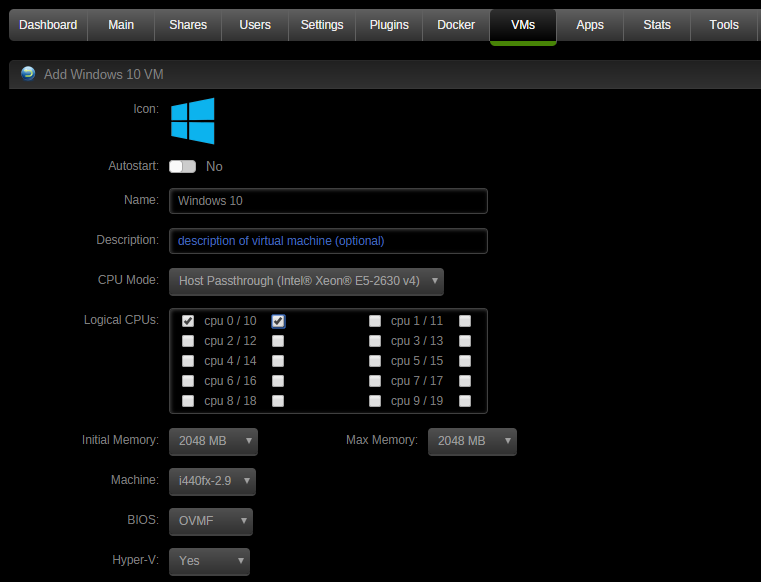Select the cpu 14 checkbox

click(278, 361)
